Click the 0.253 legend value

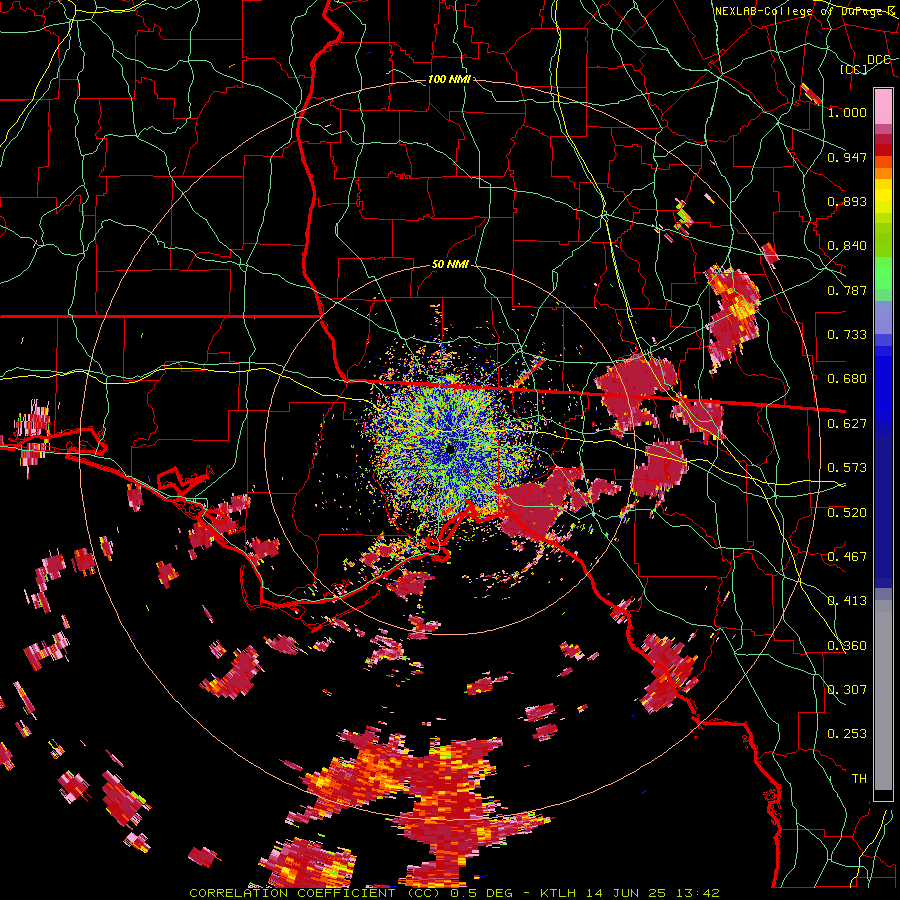(x=847, y=734)
